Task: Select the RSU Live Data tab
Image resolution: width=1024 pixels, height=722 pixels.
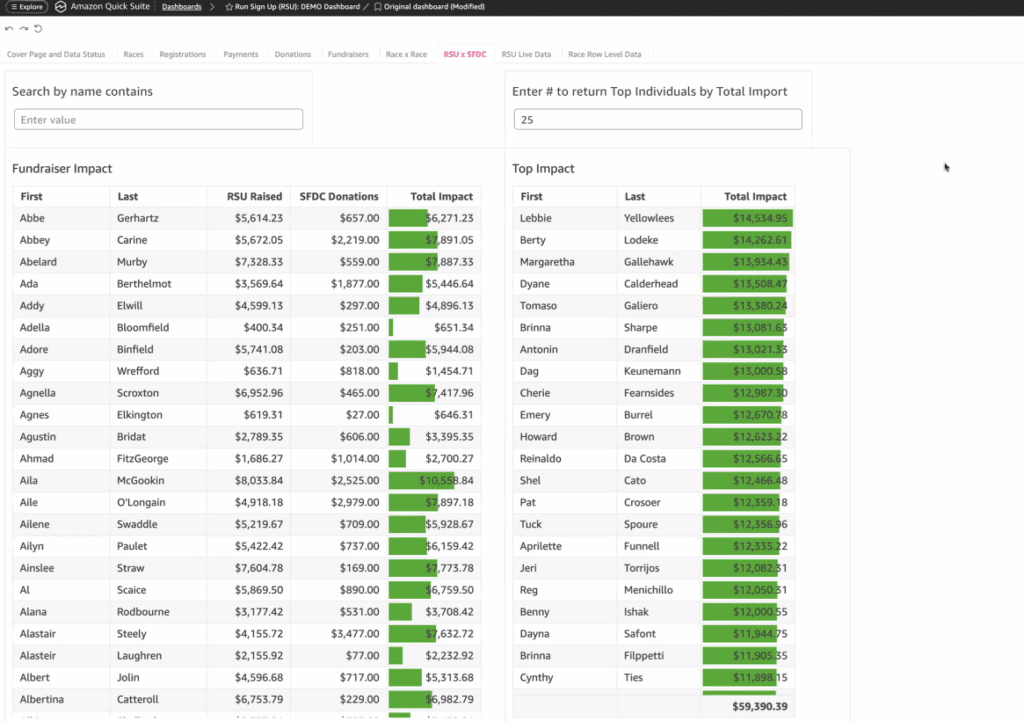Action: pyautogui.click(x=526, y=54)
